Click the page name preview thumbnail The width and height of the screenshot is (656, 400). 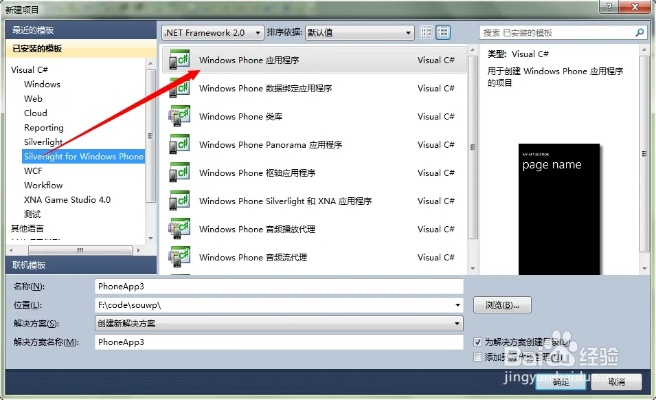click(x=559, y=209)
